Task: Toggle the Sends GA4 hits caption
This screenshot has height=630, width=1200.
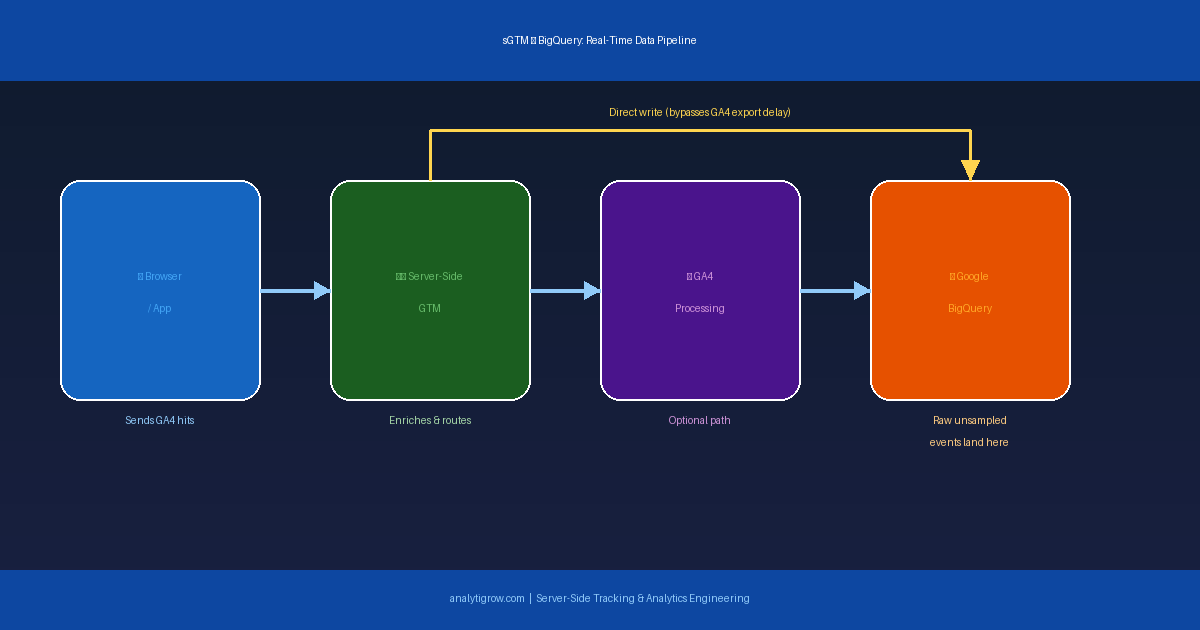Action: (160, 420)
